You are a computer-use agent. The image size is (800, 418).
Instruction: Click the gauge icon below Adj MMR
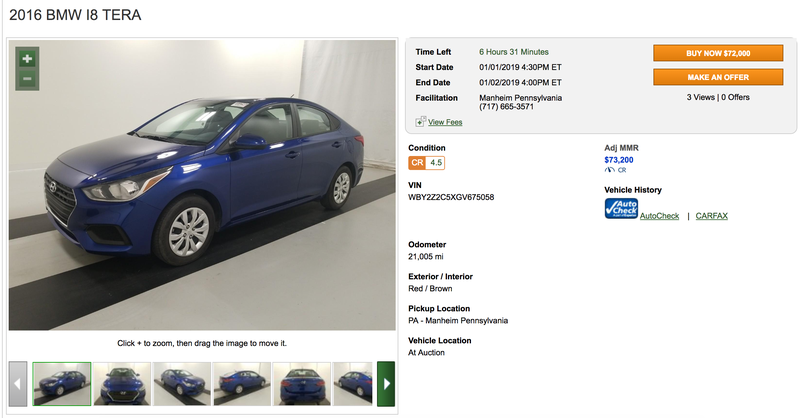610,170
